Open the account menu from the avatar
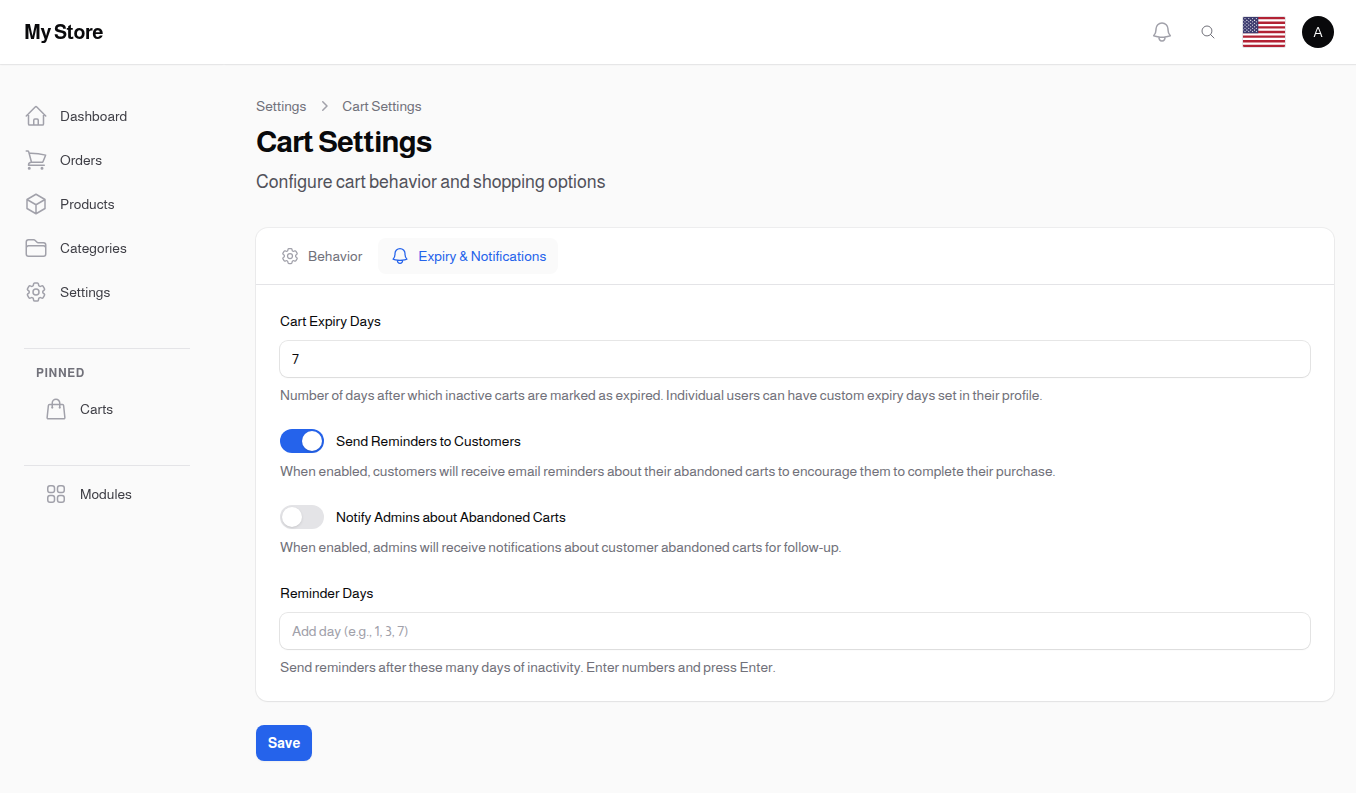 (x=1317, y=31)
